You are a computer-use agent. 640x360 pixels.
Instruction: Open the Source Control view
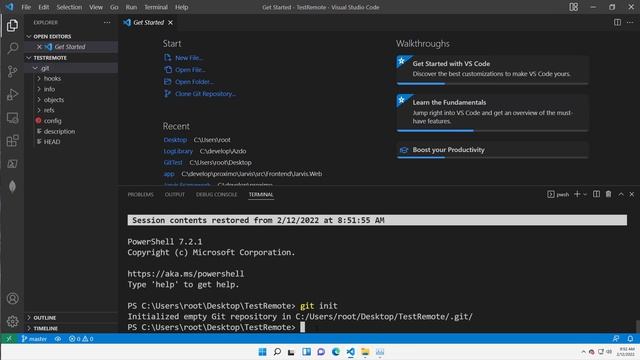[12, 71]
